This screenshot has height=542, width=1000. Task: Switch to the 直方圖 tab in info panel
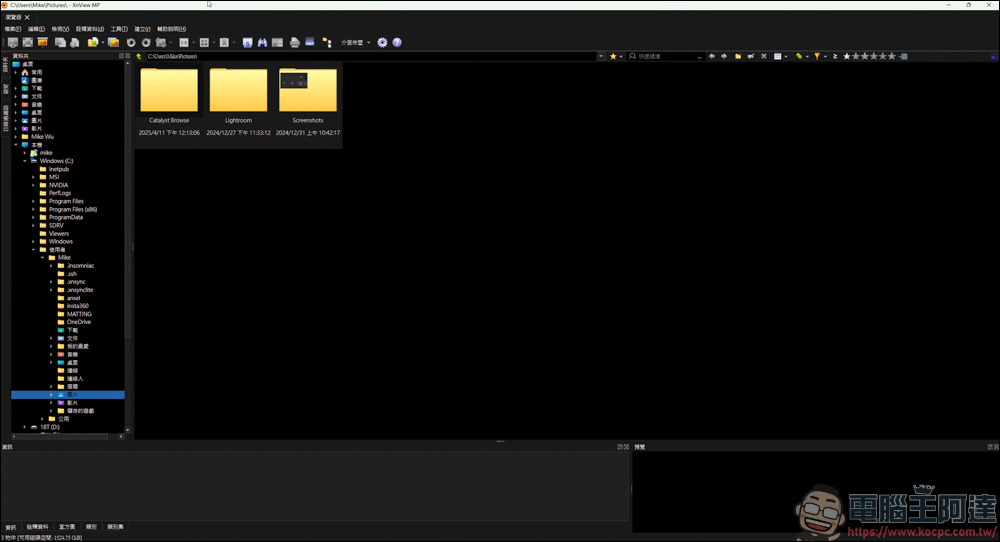67,527
